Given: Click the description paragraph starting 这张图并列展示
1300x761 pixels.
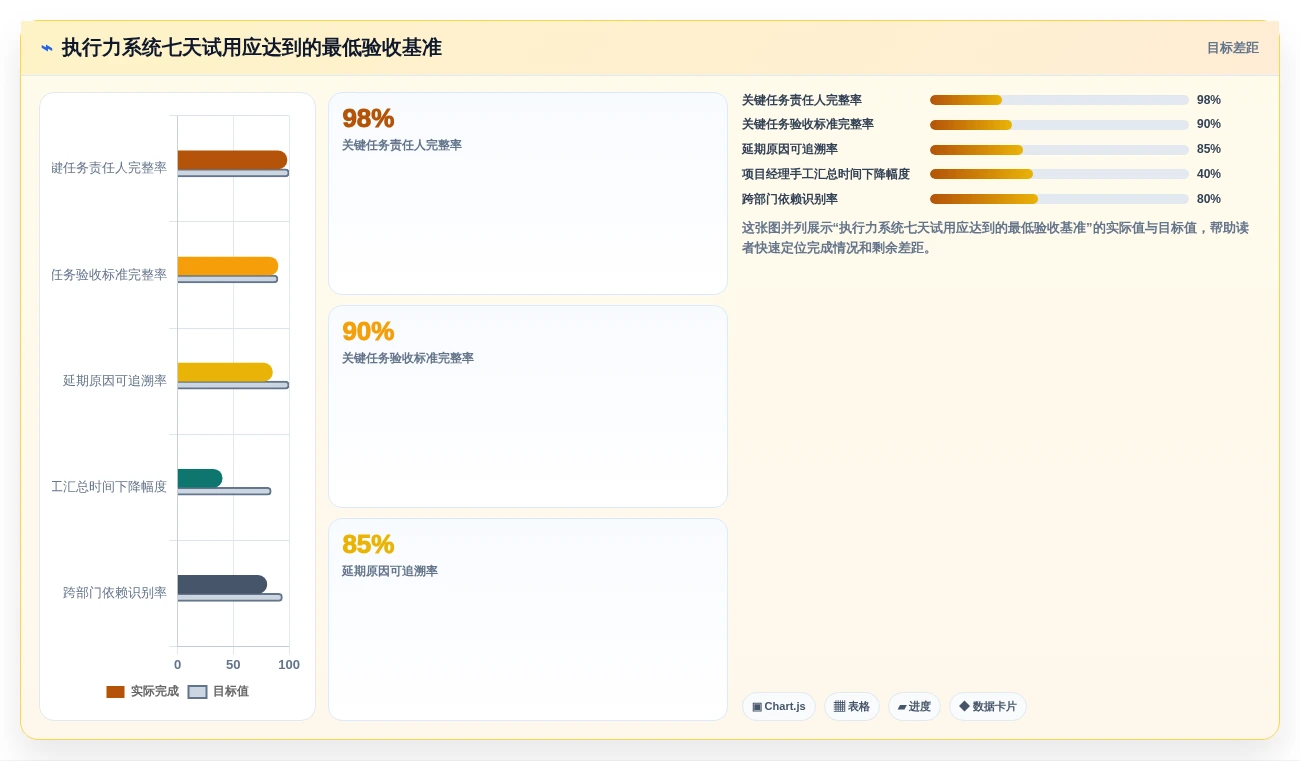Looking at the screenshot, I should click(995, 238).
